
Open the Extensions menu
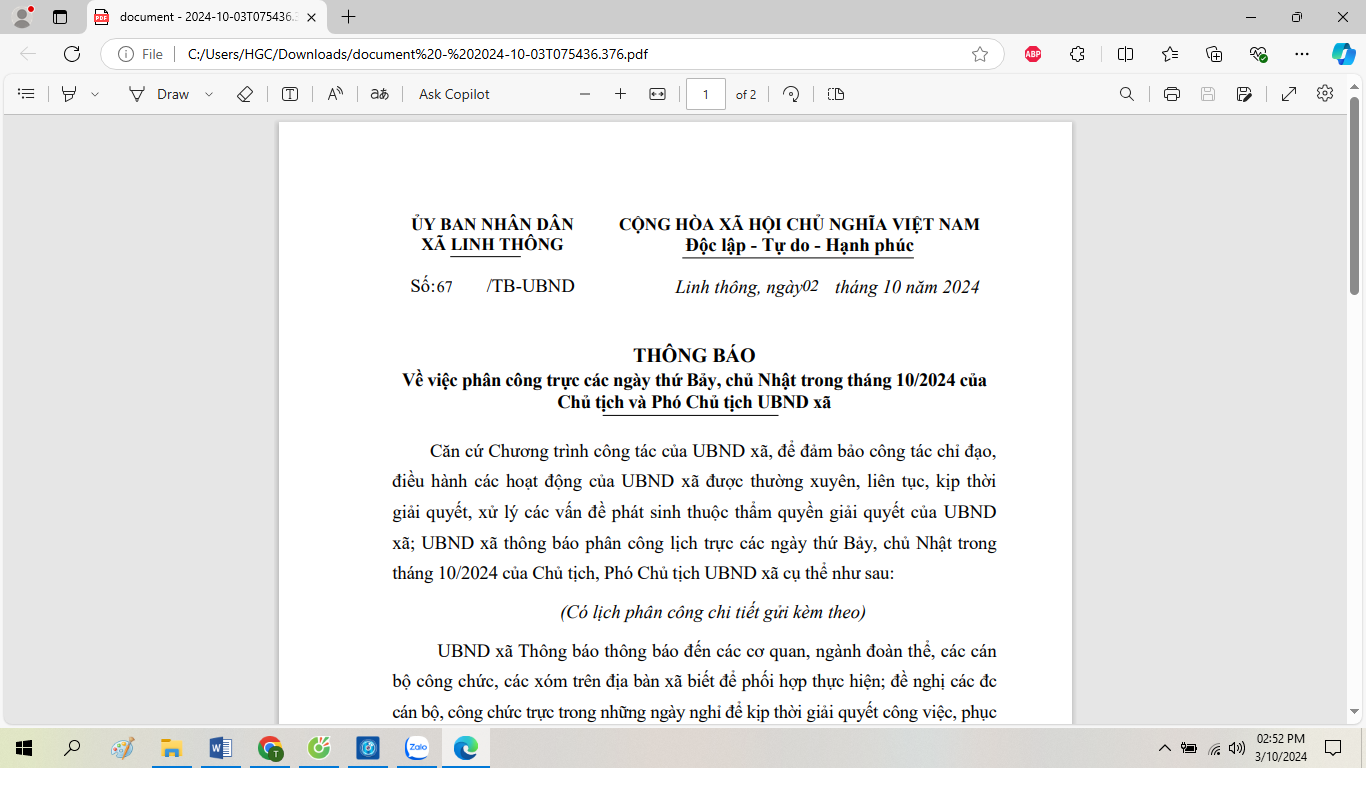coord(1077,54)
